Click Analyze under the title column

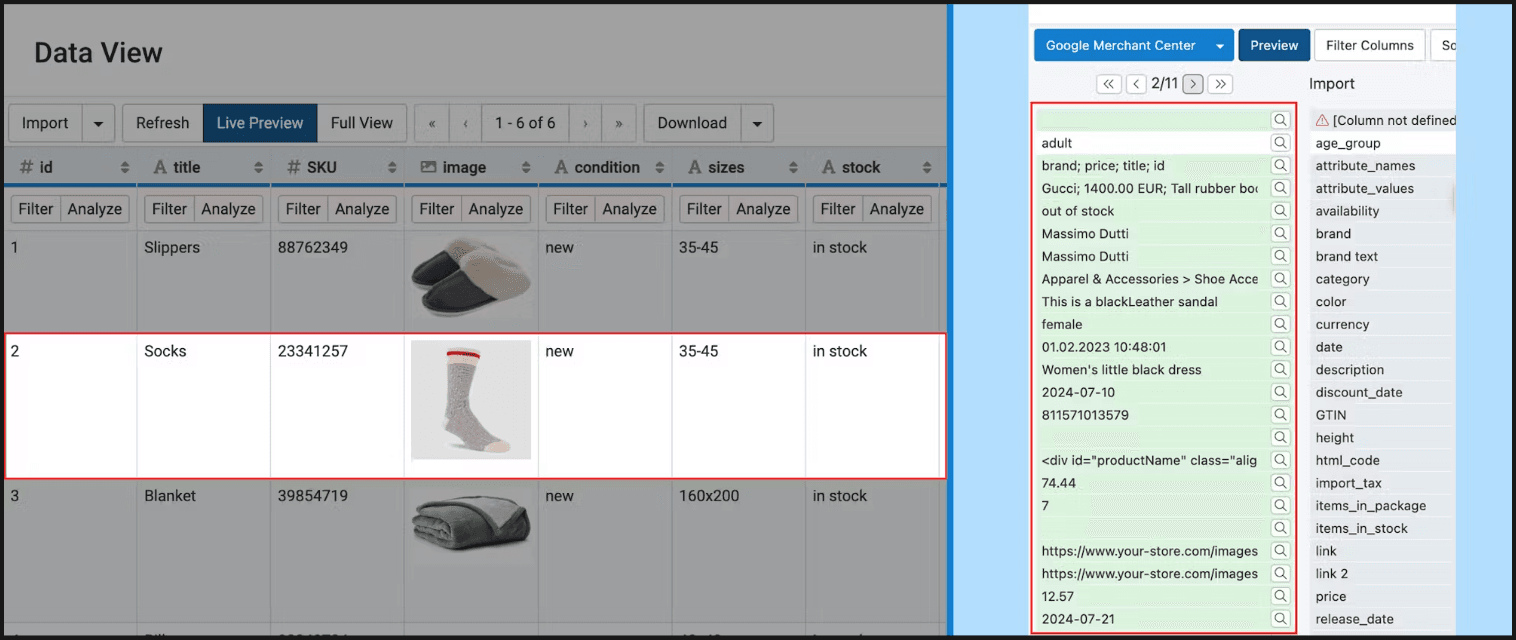tap(228, 209)
